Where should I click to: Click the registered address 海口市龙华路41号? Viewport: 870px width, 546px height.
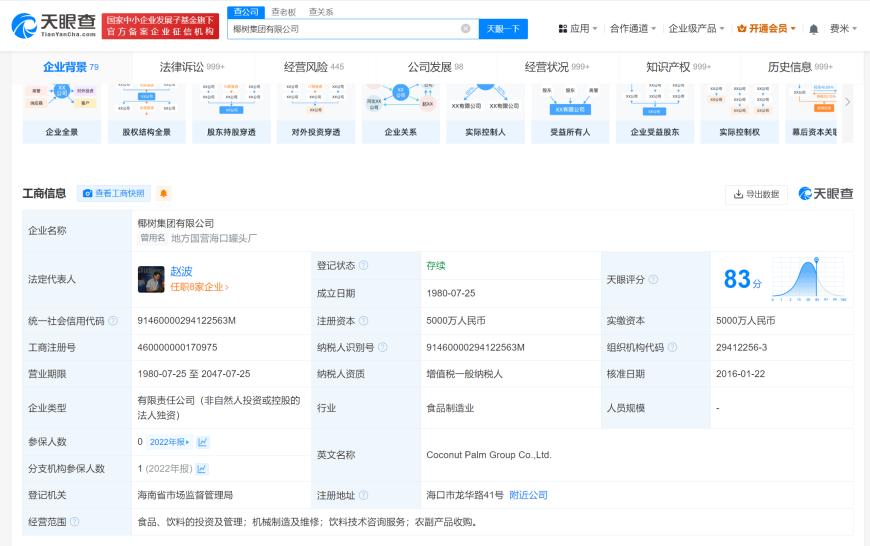[464, 495]
